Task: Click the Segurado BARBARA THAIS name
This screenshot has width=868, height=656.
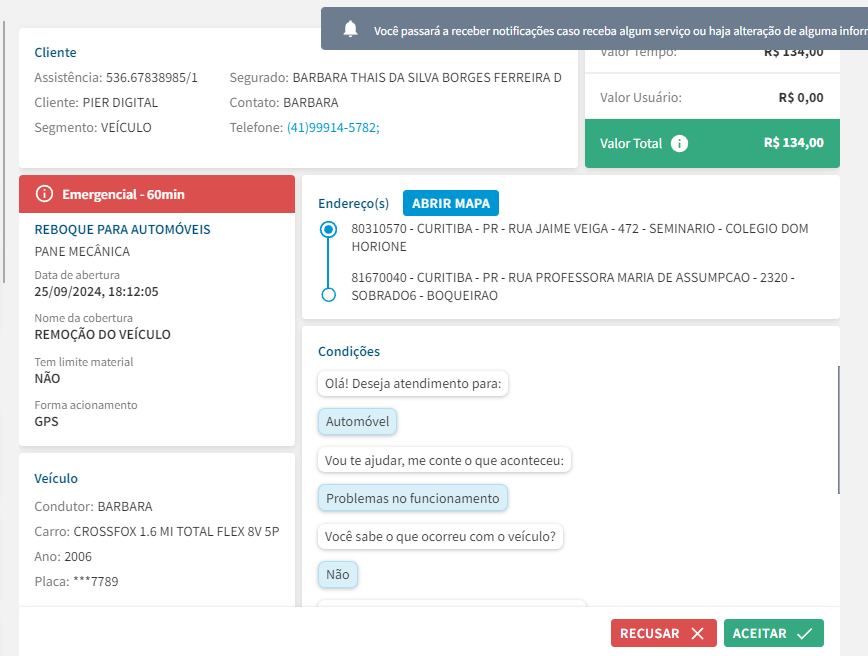Action: tap(427, 78)
